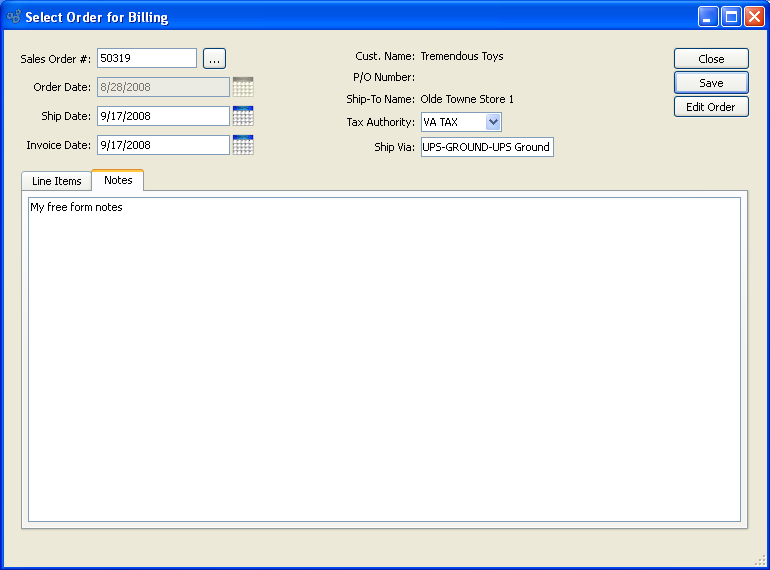Viewport: 770px width, 570px height.
Task: Click the 'Order Date:' label
Action: [x=62, y=87]
